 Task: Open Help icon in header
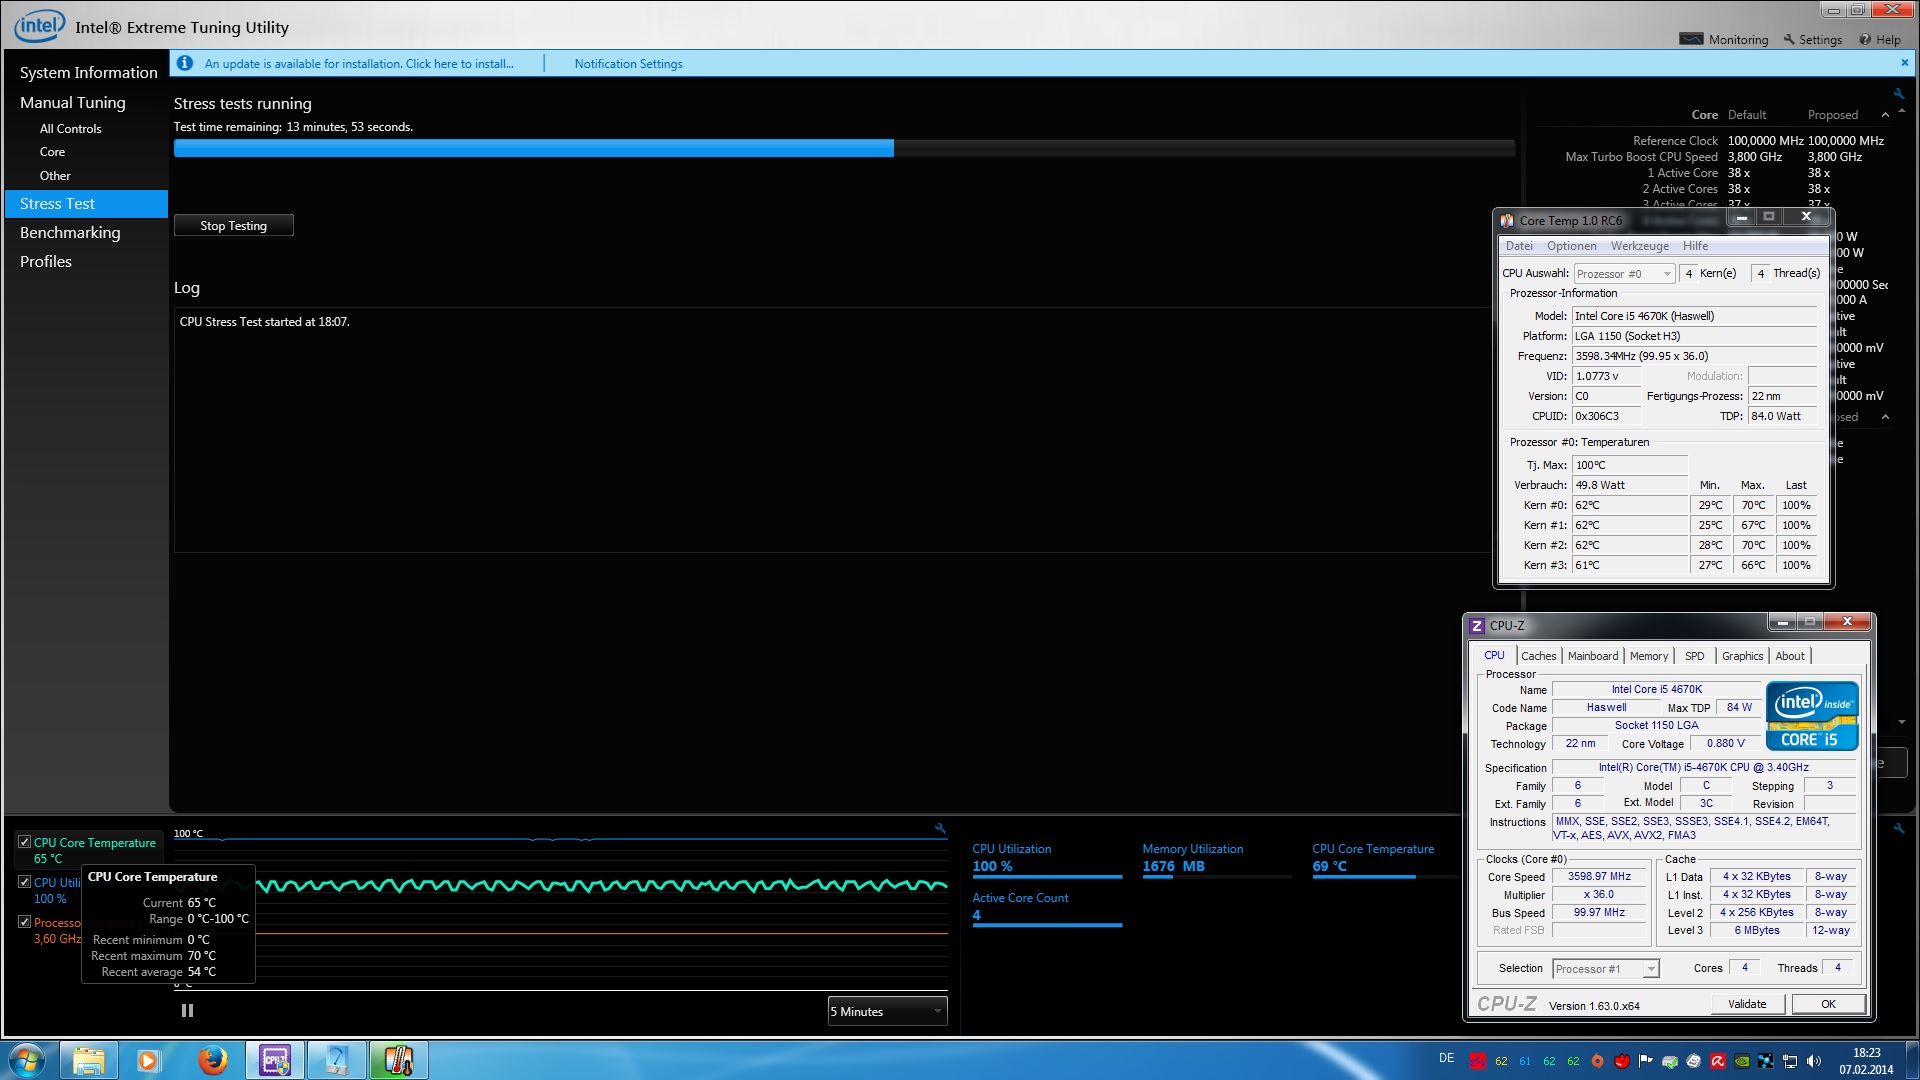1865,39
